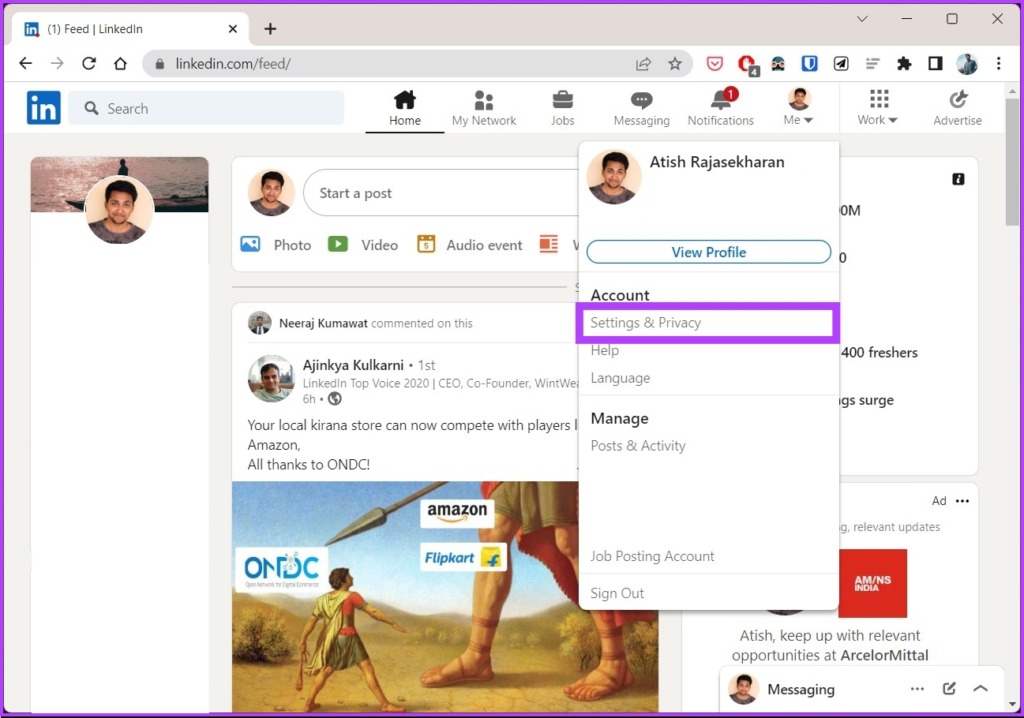
Task: Click the profile picture in Me menu
Action: point(614,177)
